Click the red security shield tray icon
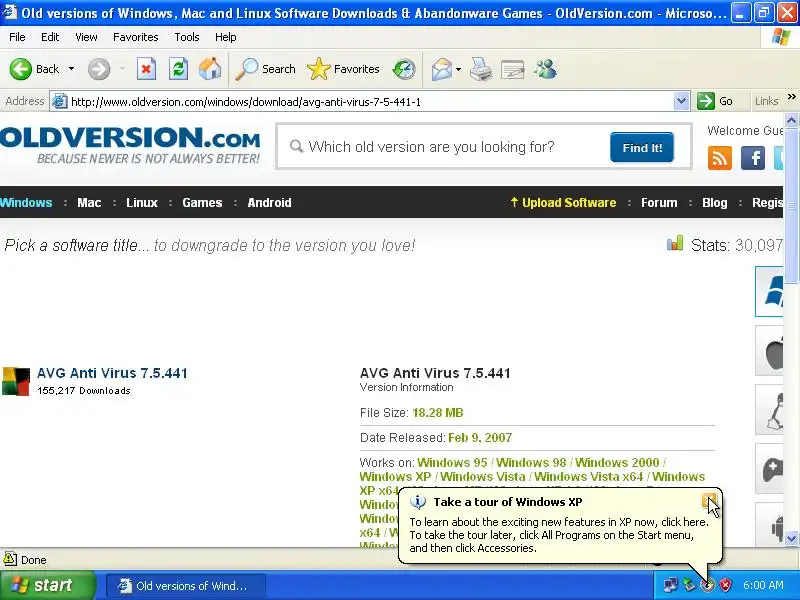 [725, 585]
